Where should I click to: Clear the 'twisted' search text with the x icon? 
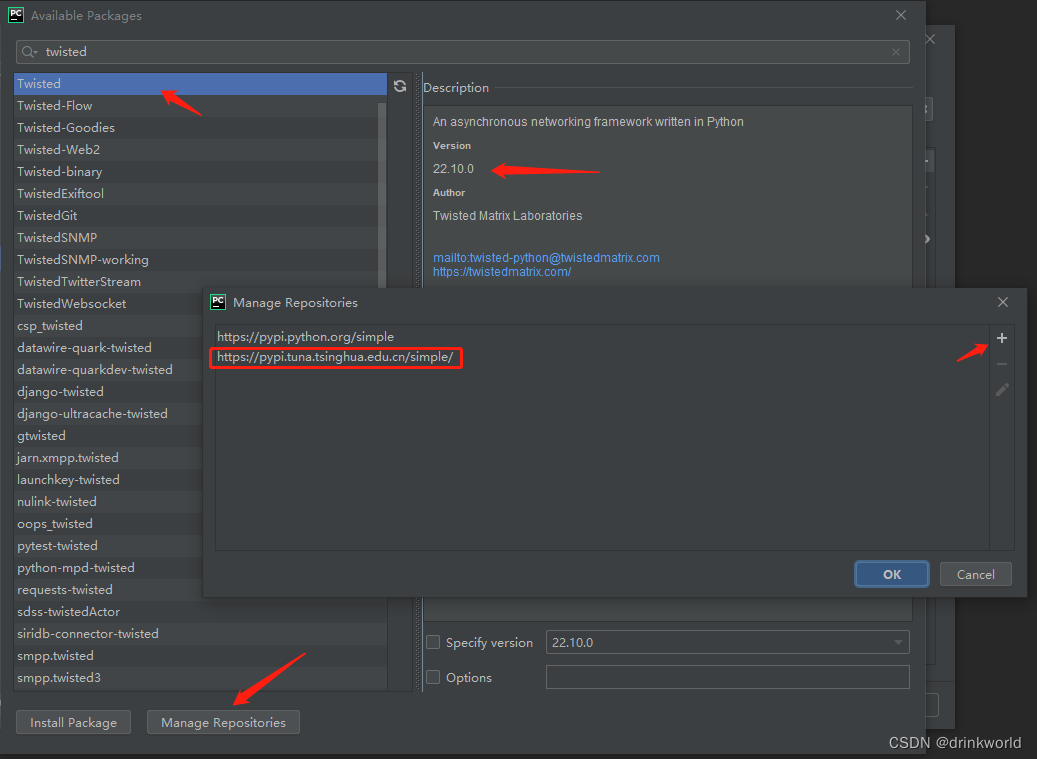coord(896,51)
